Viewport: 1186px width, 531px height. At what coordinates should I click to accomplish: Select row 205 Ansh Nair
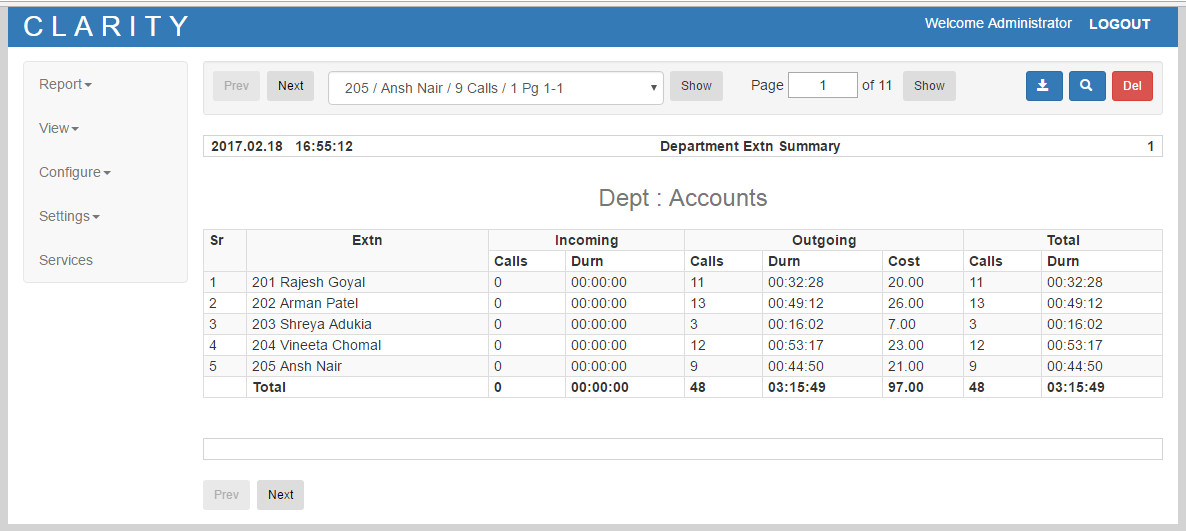coord(682,366)
